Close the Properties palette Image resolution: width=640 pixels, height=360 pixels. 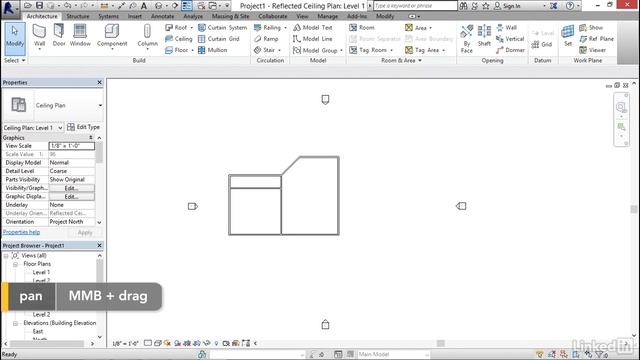[x=100, y=82]
